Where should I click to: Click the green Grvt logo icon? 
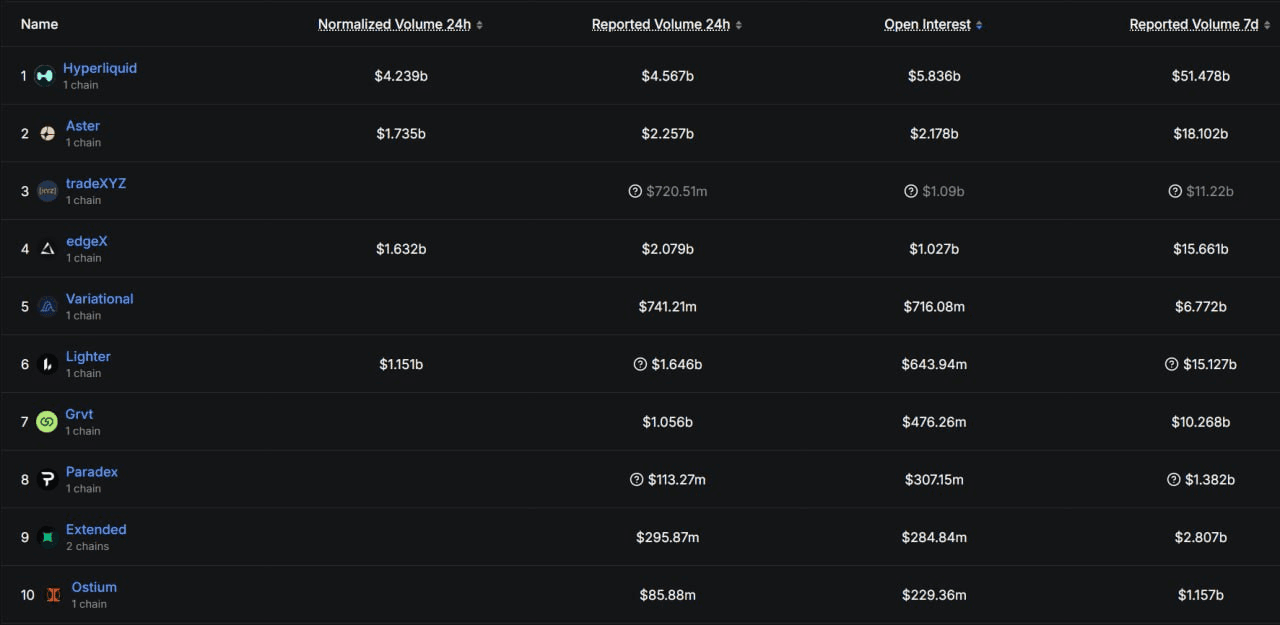(x=47, y=422)
